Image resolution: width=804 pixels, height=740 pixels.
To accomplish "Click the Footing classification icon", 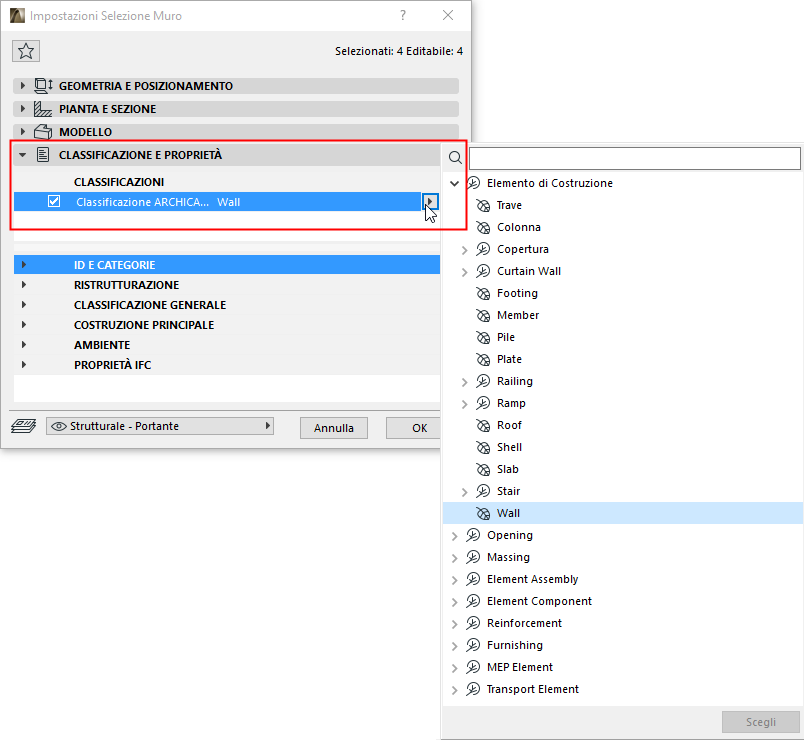I will click(483, 293).
